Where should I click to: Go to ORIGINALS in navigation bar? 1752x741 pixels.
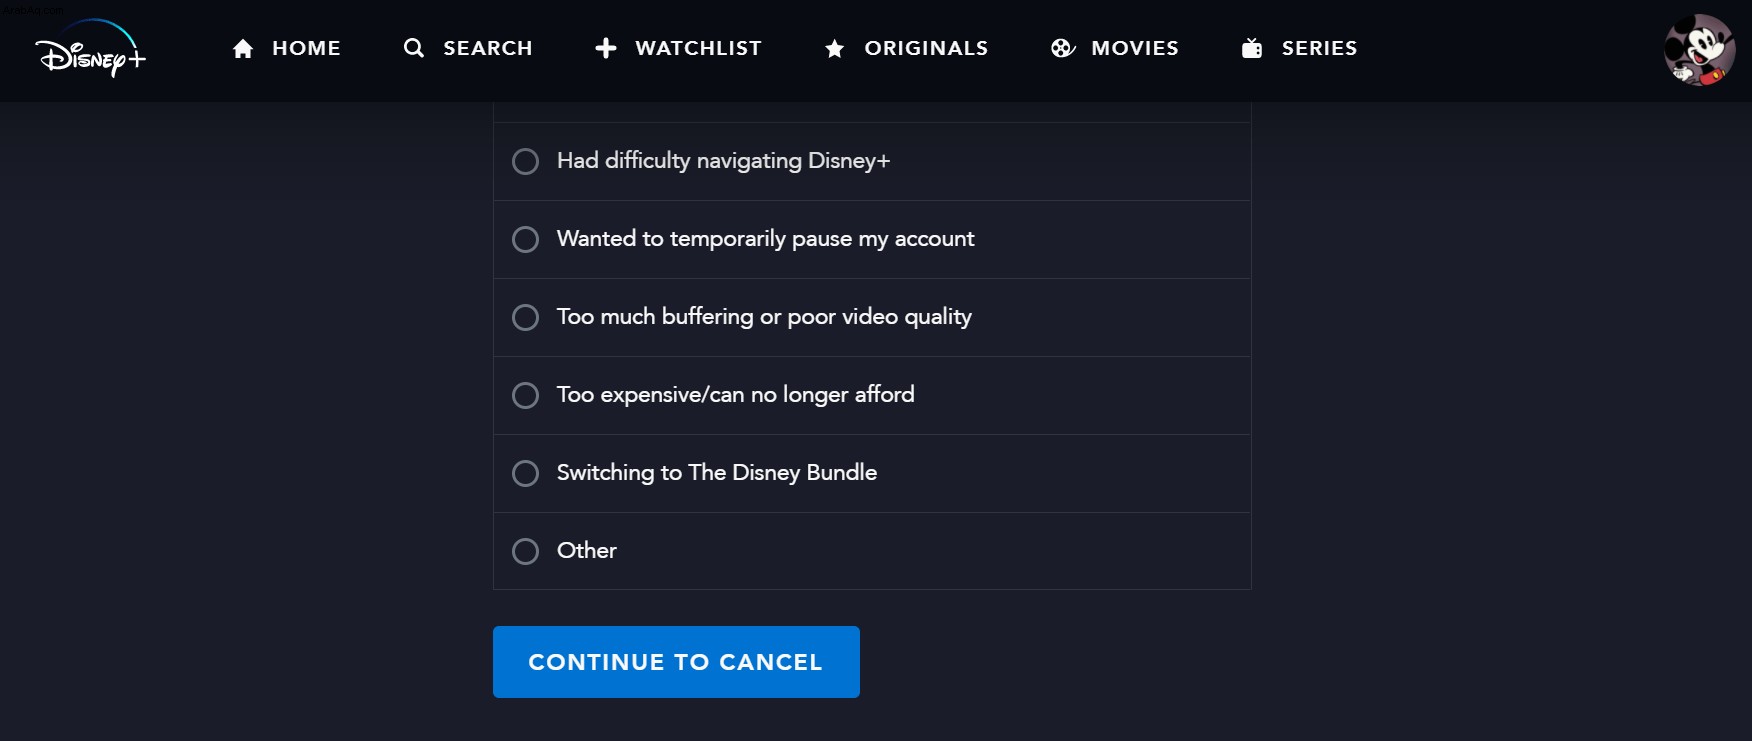point(926,48)
